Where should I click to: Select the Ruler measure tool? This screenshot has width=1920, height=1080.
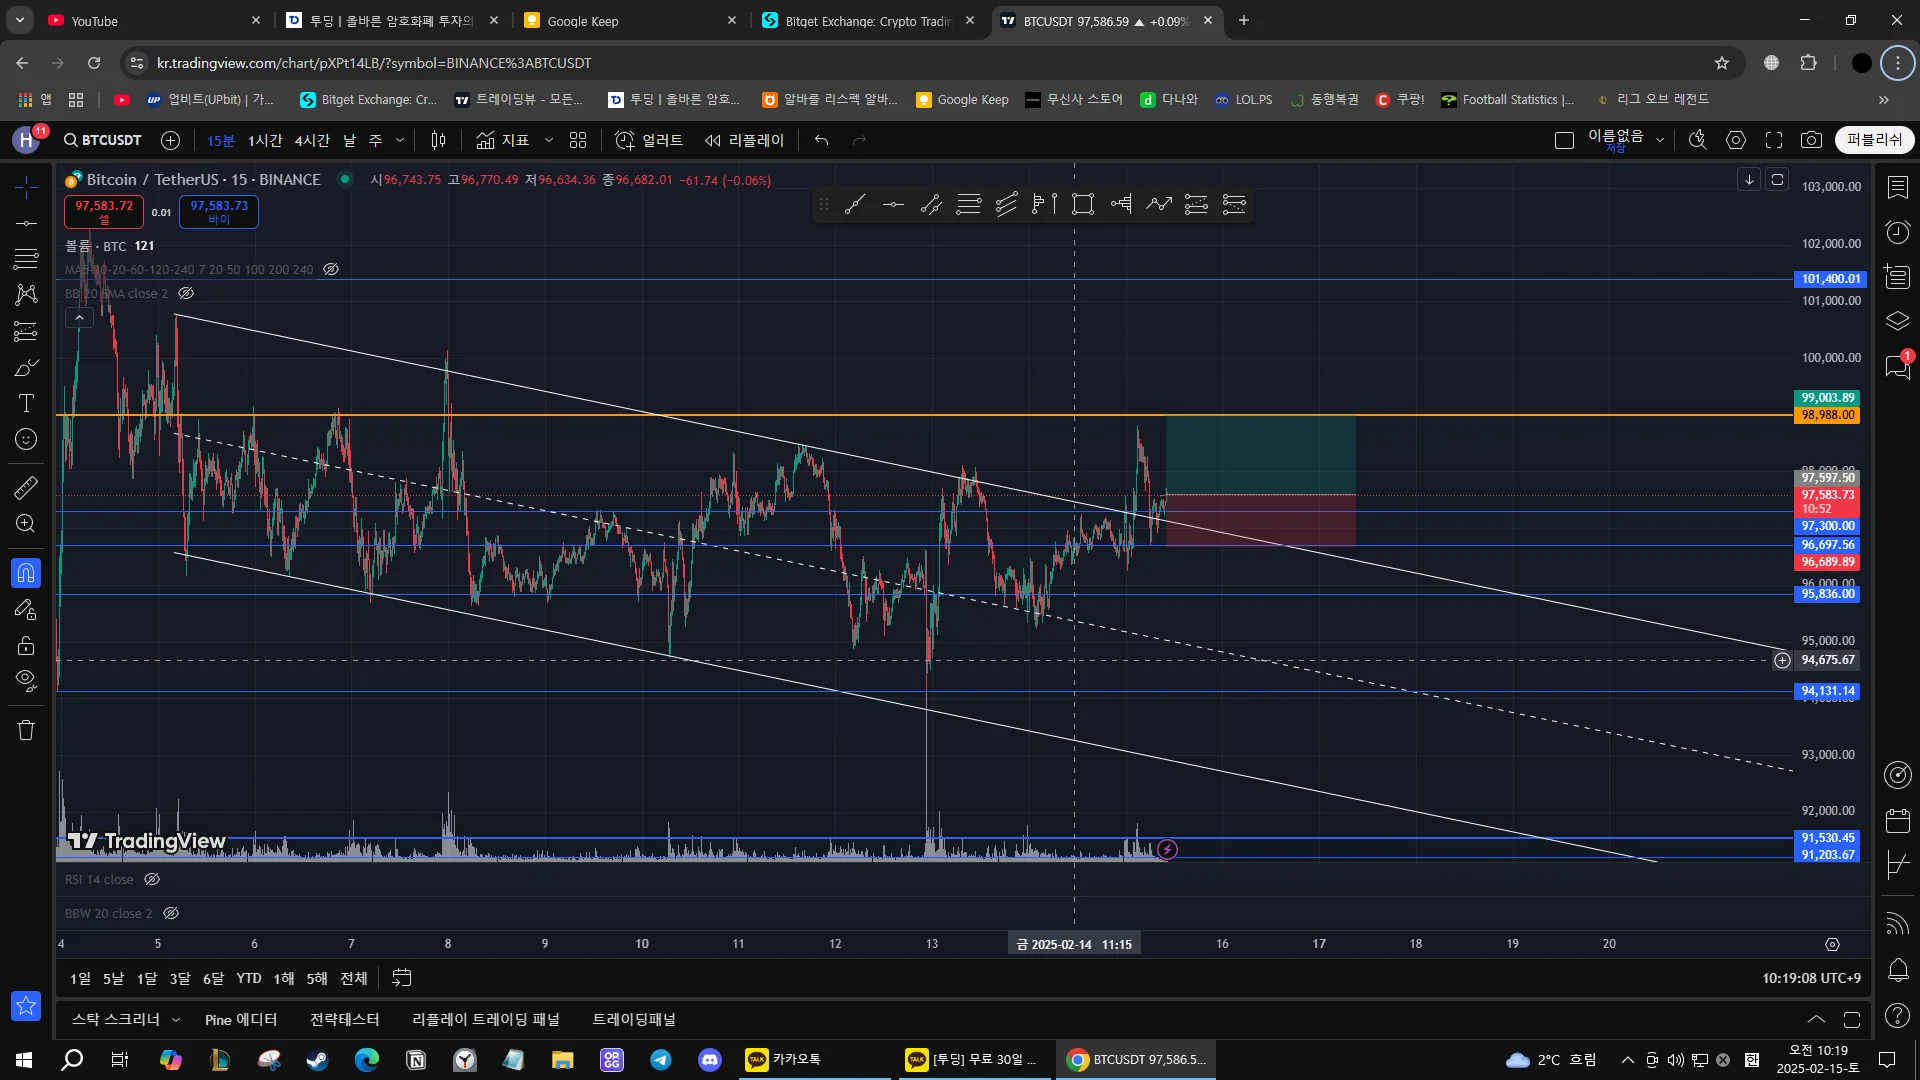(x=26, y=488)
